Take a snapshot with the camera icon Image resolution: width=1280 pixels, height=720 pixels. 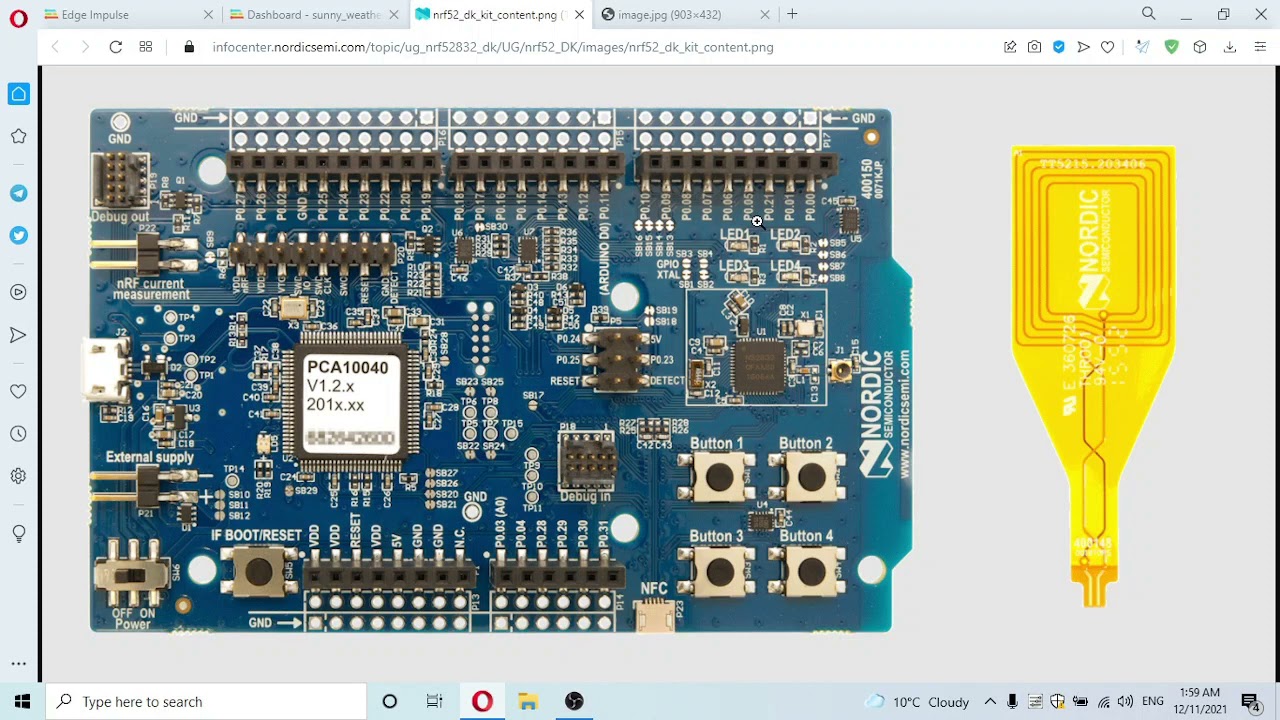click(x=1034, y=47)
